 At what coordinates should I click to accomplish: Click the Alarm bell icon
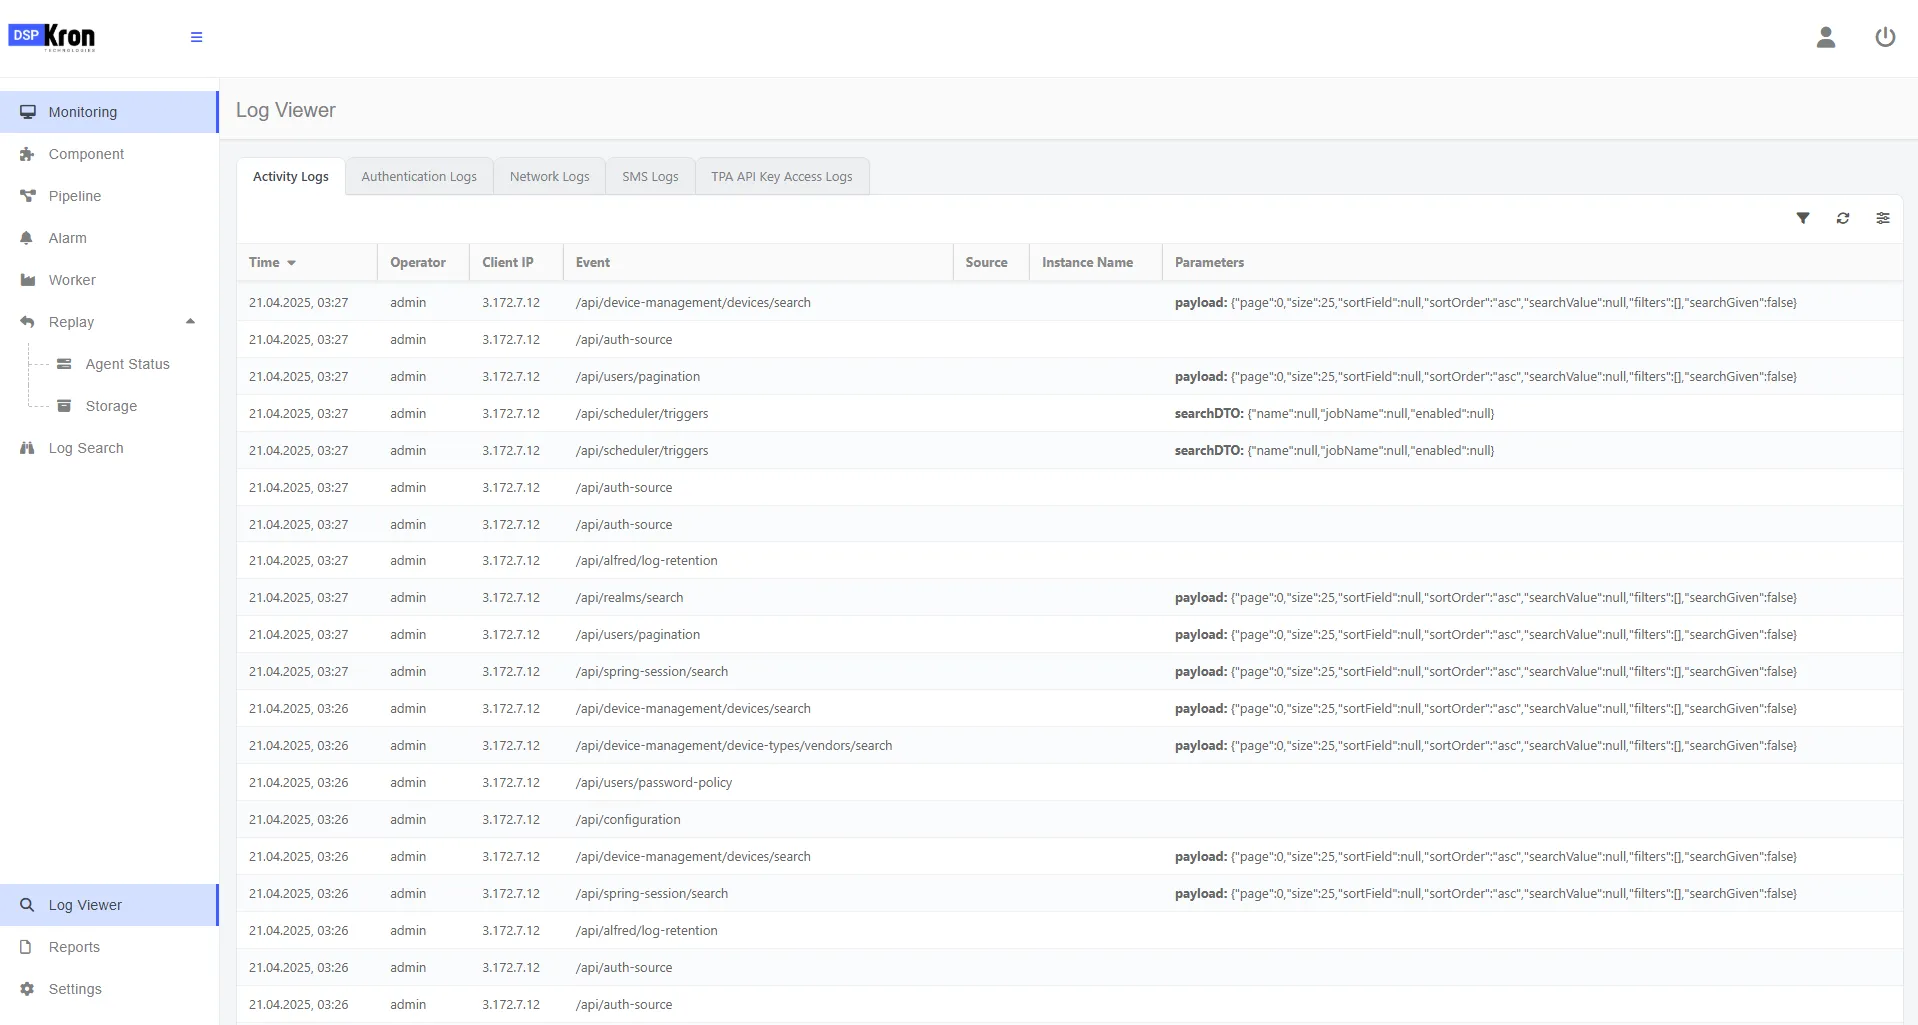27,238
